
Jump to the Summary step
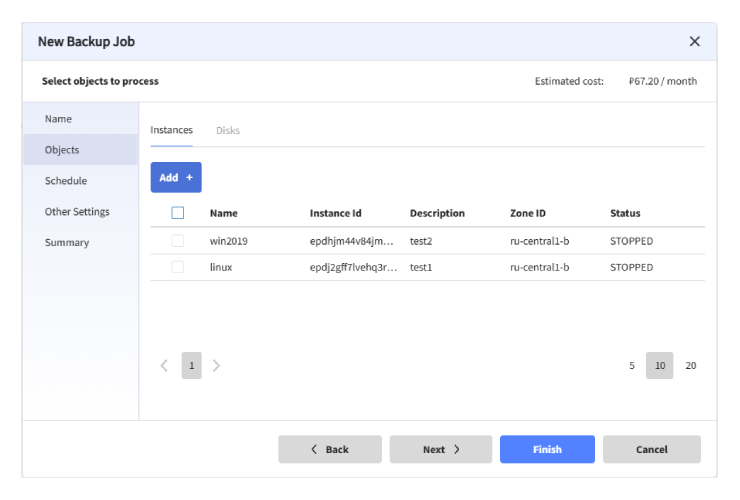tap(67, 243)
